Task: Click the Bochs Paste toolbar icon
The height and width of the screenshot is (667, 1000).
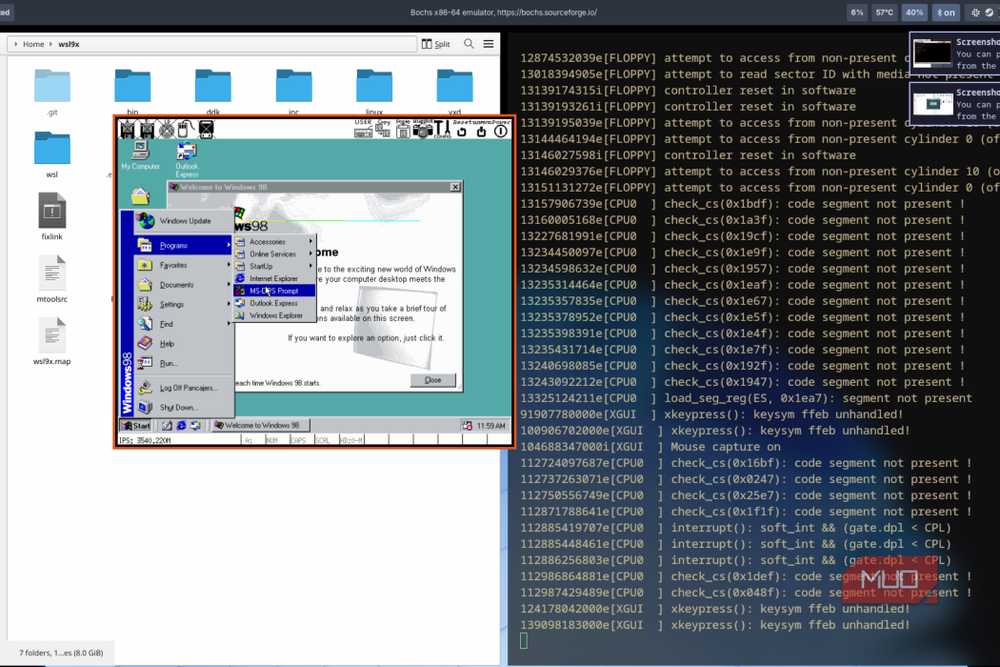Action: pos(402,129)
